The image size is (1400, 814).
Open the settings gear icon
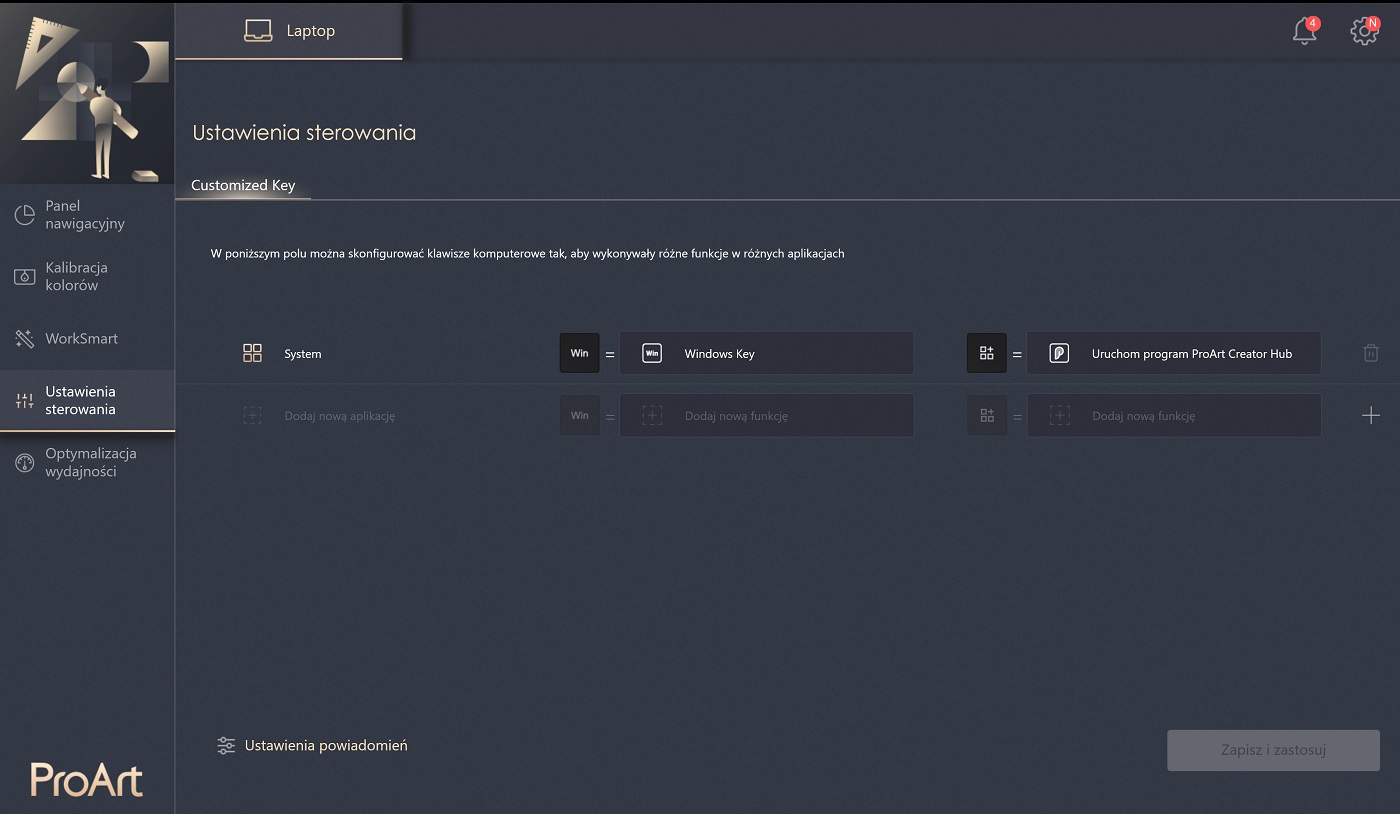tap(1364, 31)
